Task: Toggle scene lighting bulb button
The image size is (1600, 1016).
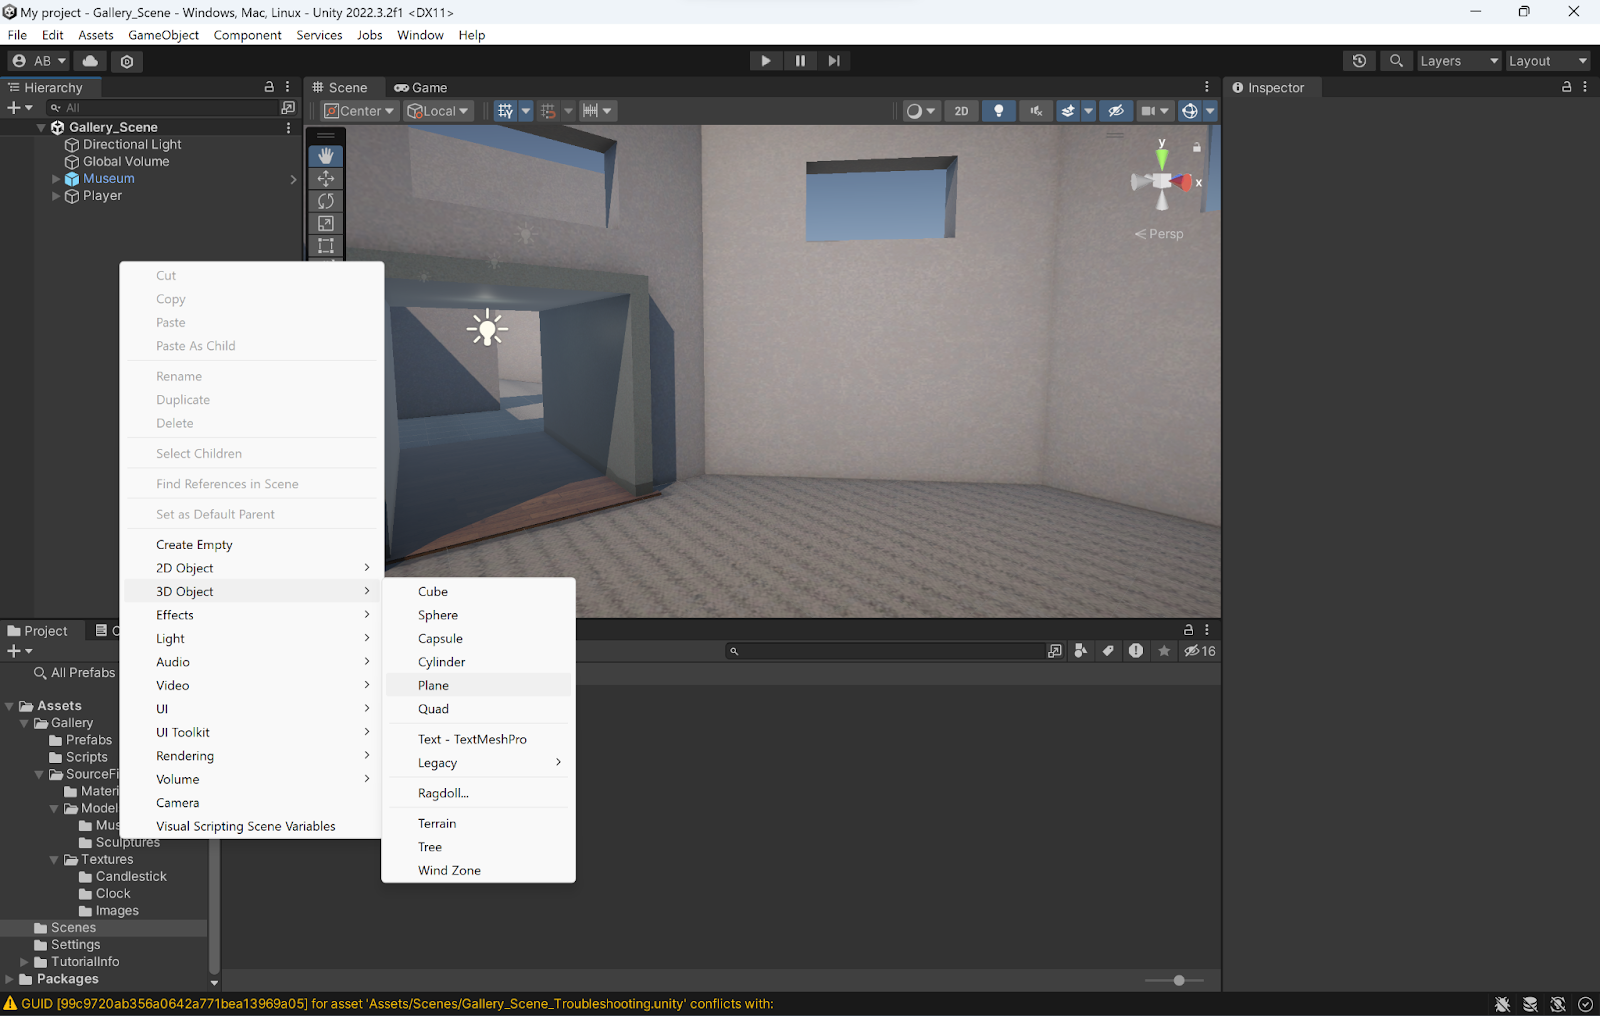Action: (998, 111)
